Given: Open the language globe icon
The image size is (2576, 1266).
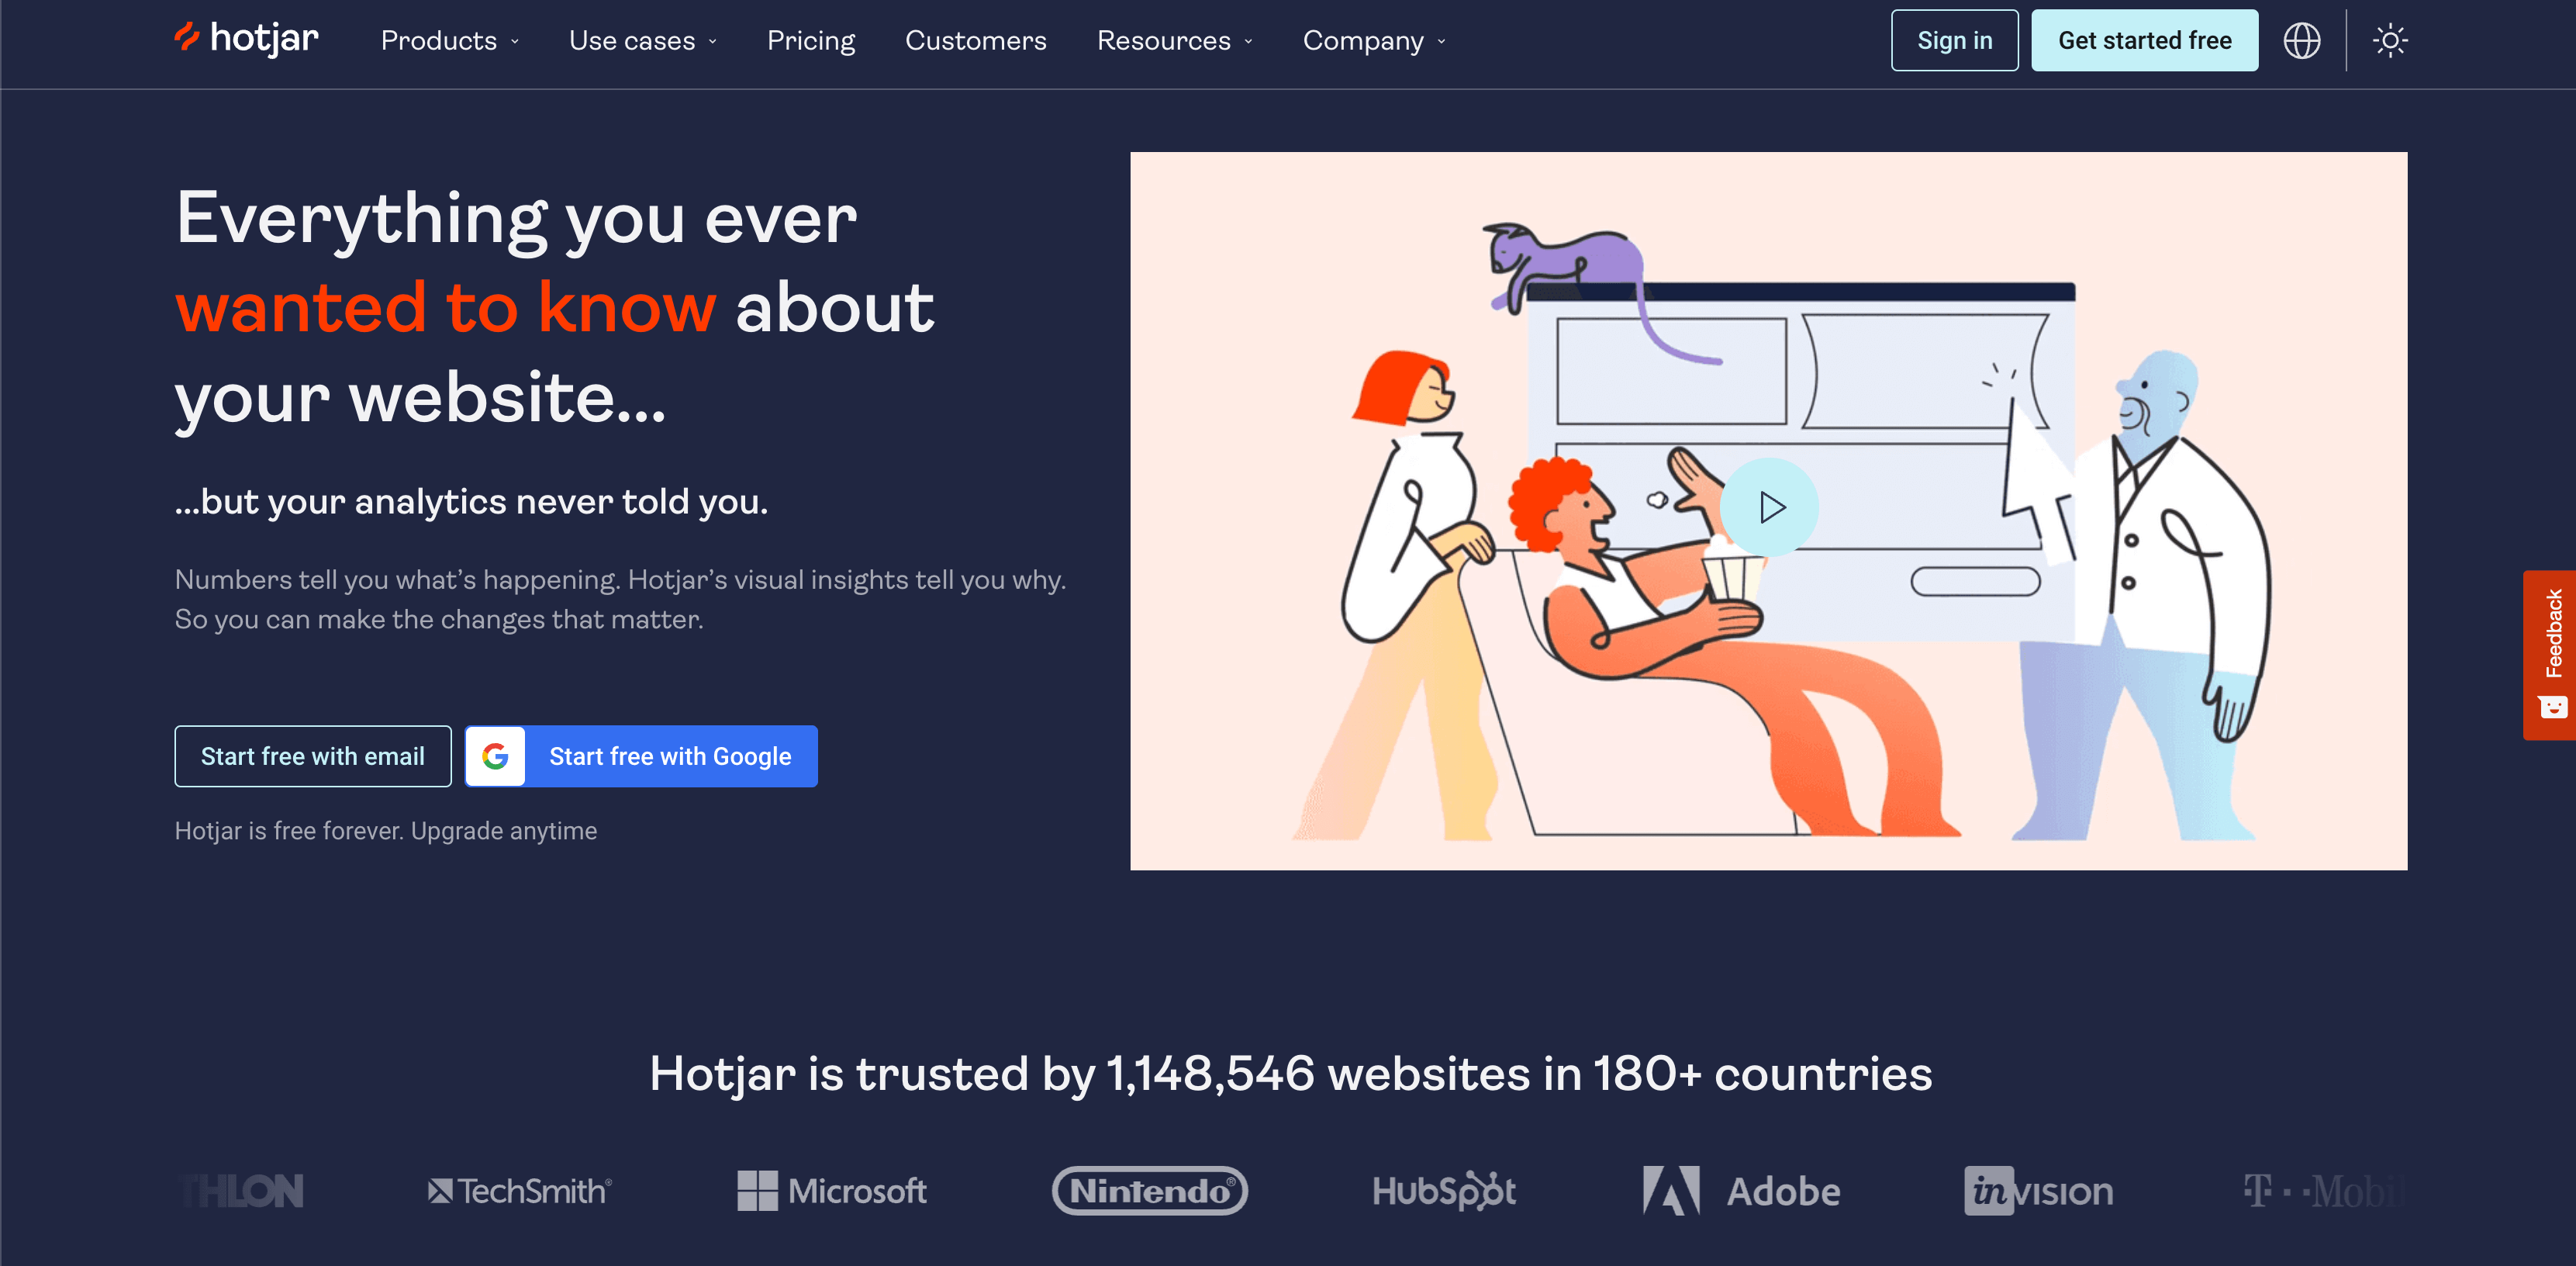Looking at the screenshot, I should tap(2301, 40).
